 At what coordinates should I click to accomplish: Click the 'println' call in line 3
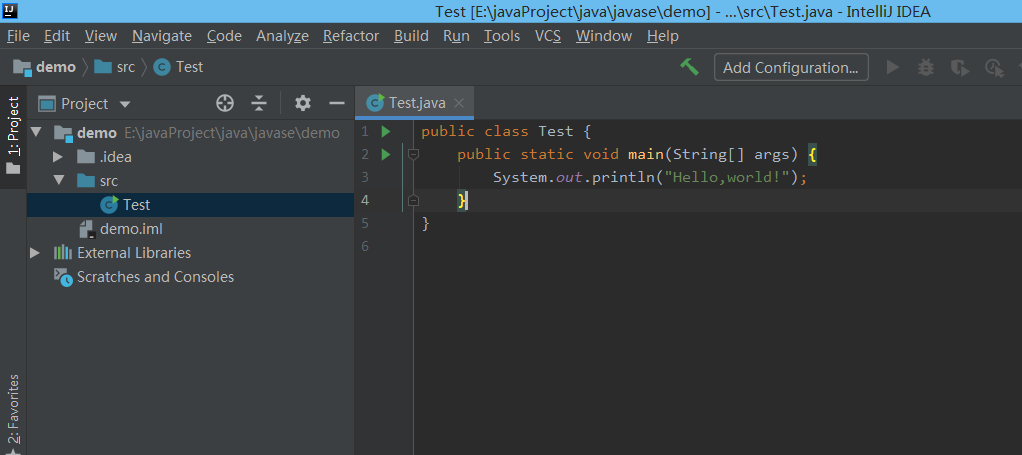tap(623, 177)
